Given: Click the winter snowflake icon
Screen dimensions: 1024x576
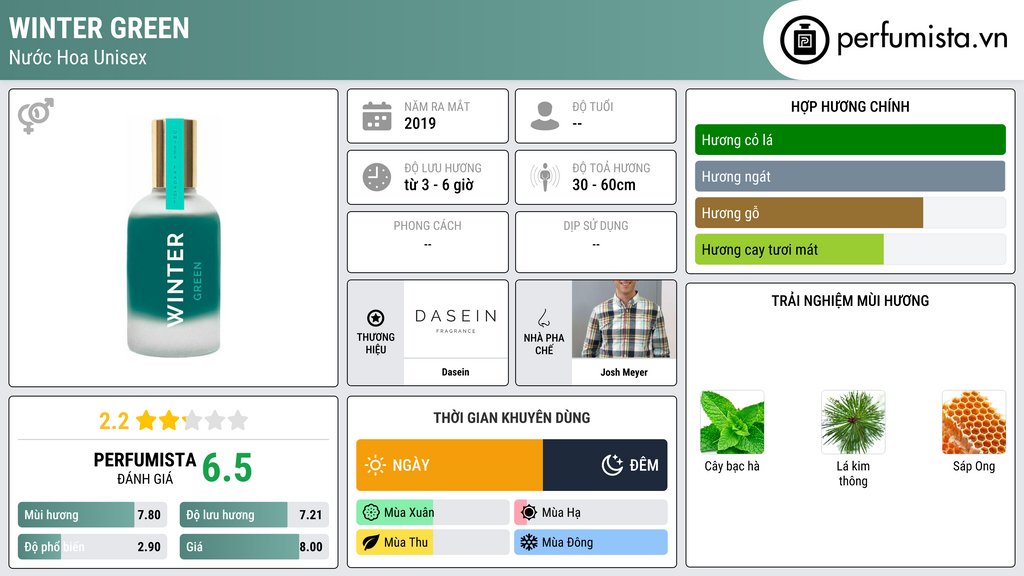Looking at the screenshot, I should [x=529, y=543].
